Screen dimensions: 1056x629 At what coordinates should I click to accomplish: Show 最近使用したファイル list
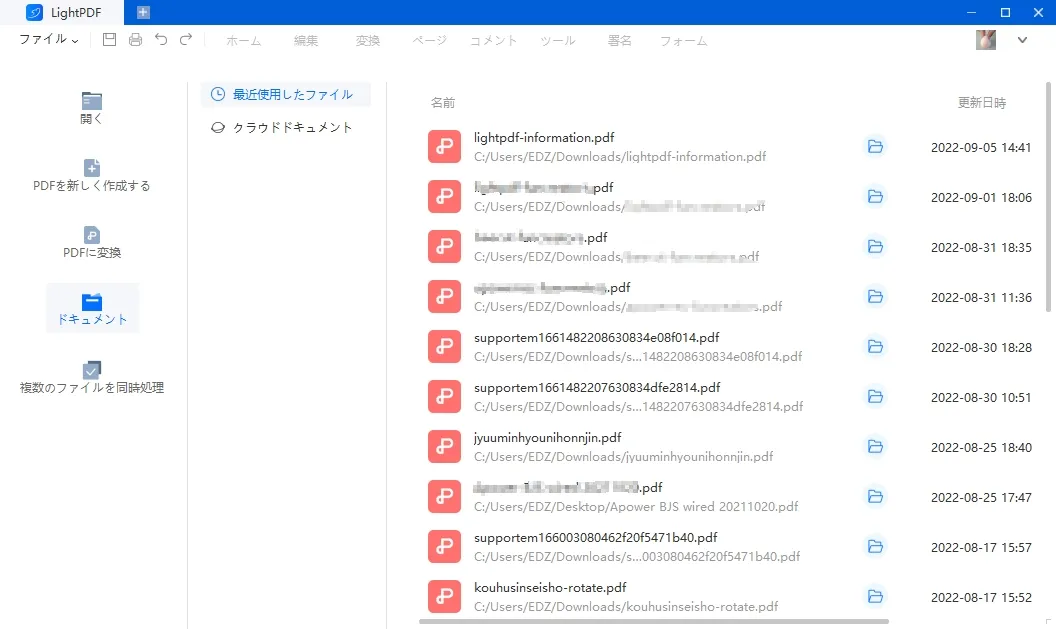tap(286, 93)
